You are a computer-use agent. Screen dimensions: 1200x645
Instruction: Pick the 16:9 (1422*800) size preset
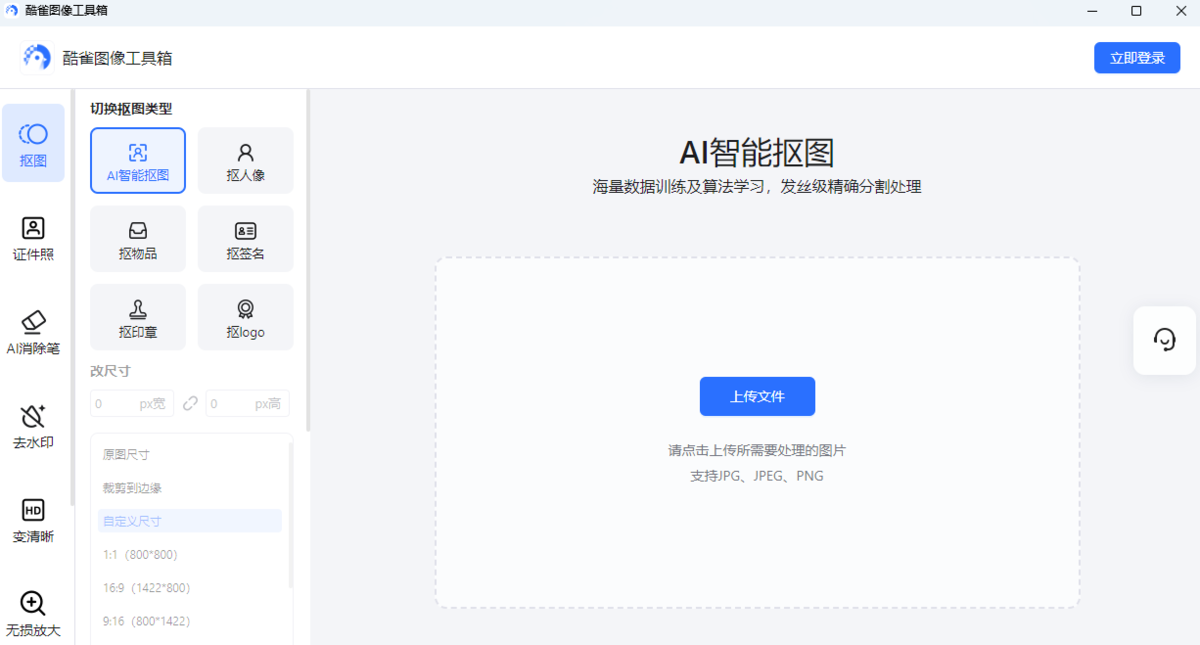pos(146,588)
